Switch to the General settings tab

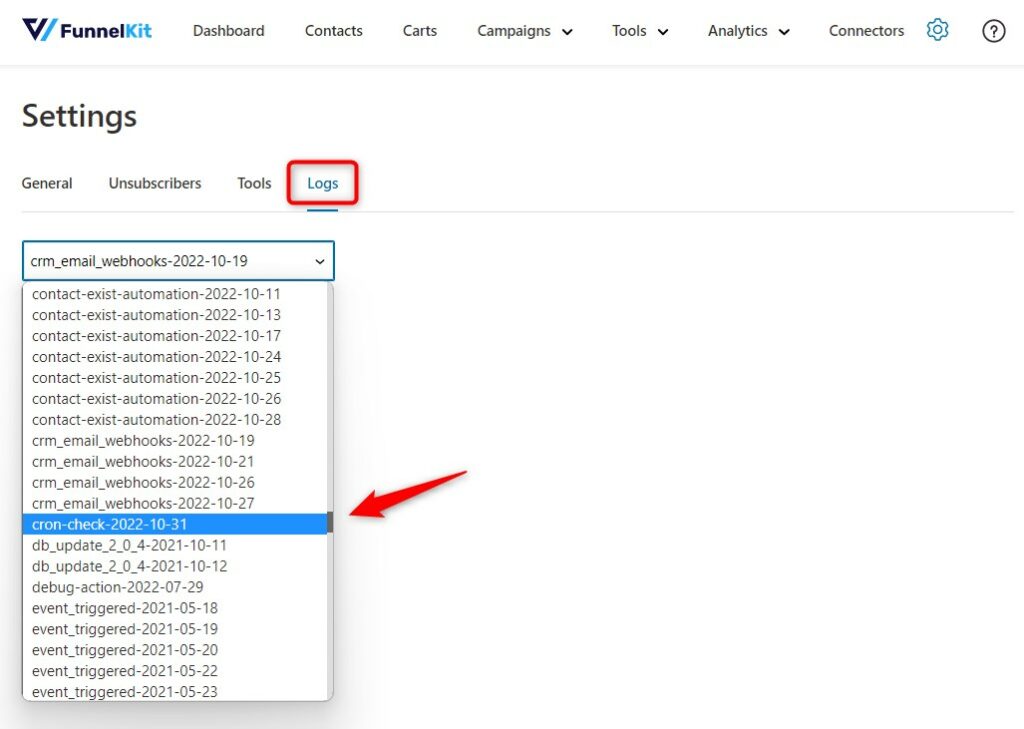click(x=47, y=183)
